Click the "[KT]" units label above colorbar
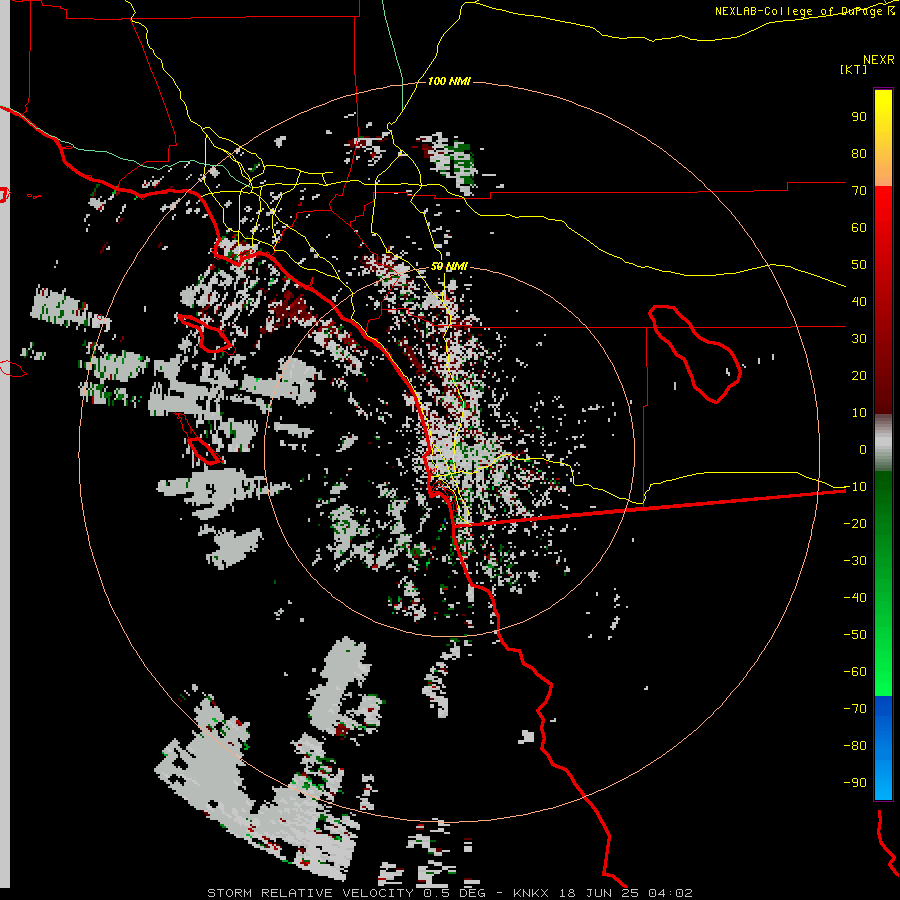Image resolution: width=900 pixels, height=900 pixels. pyautogui.click(x=853, y=69)
